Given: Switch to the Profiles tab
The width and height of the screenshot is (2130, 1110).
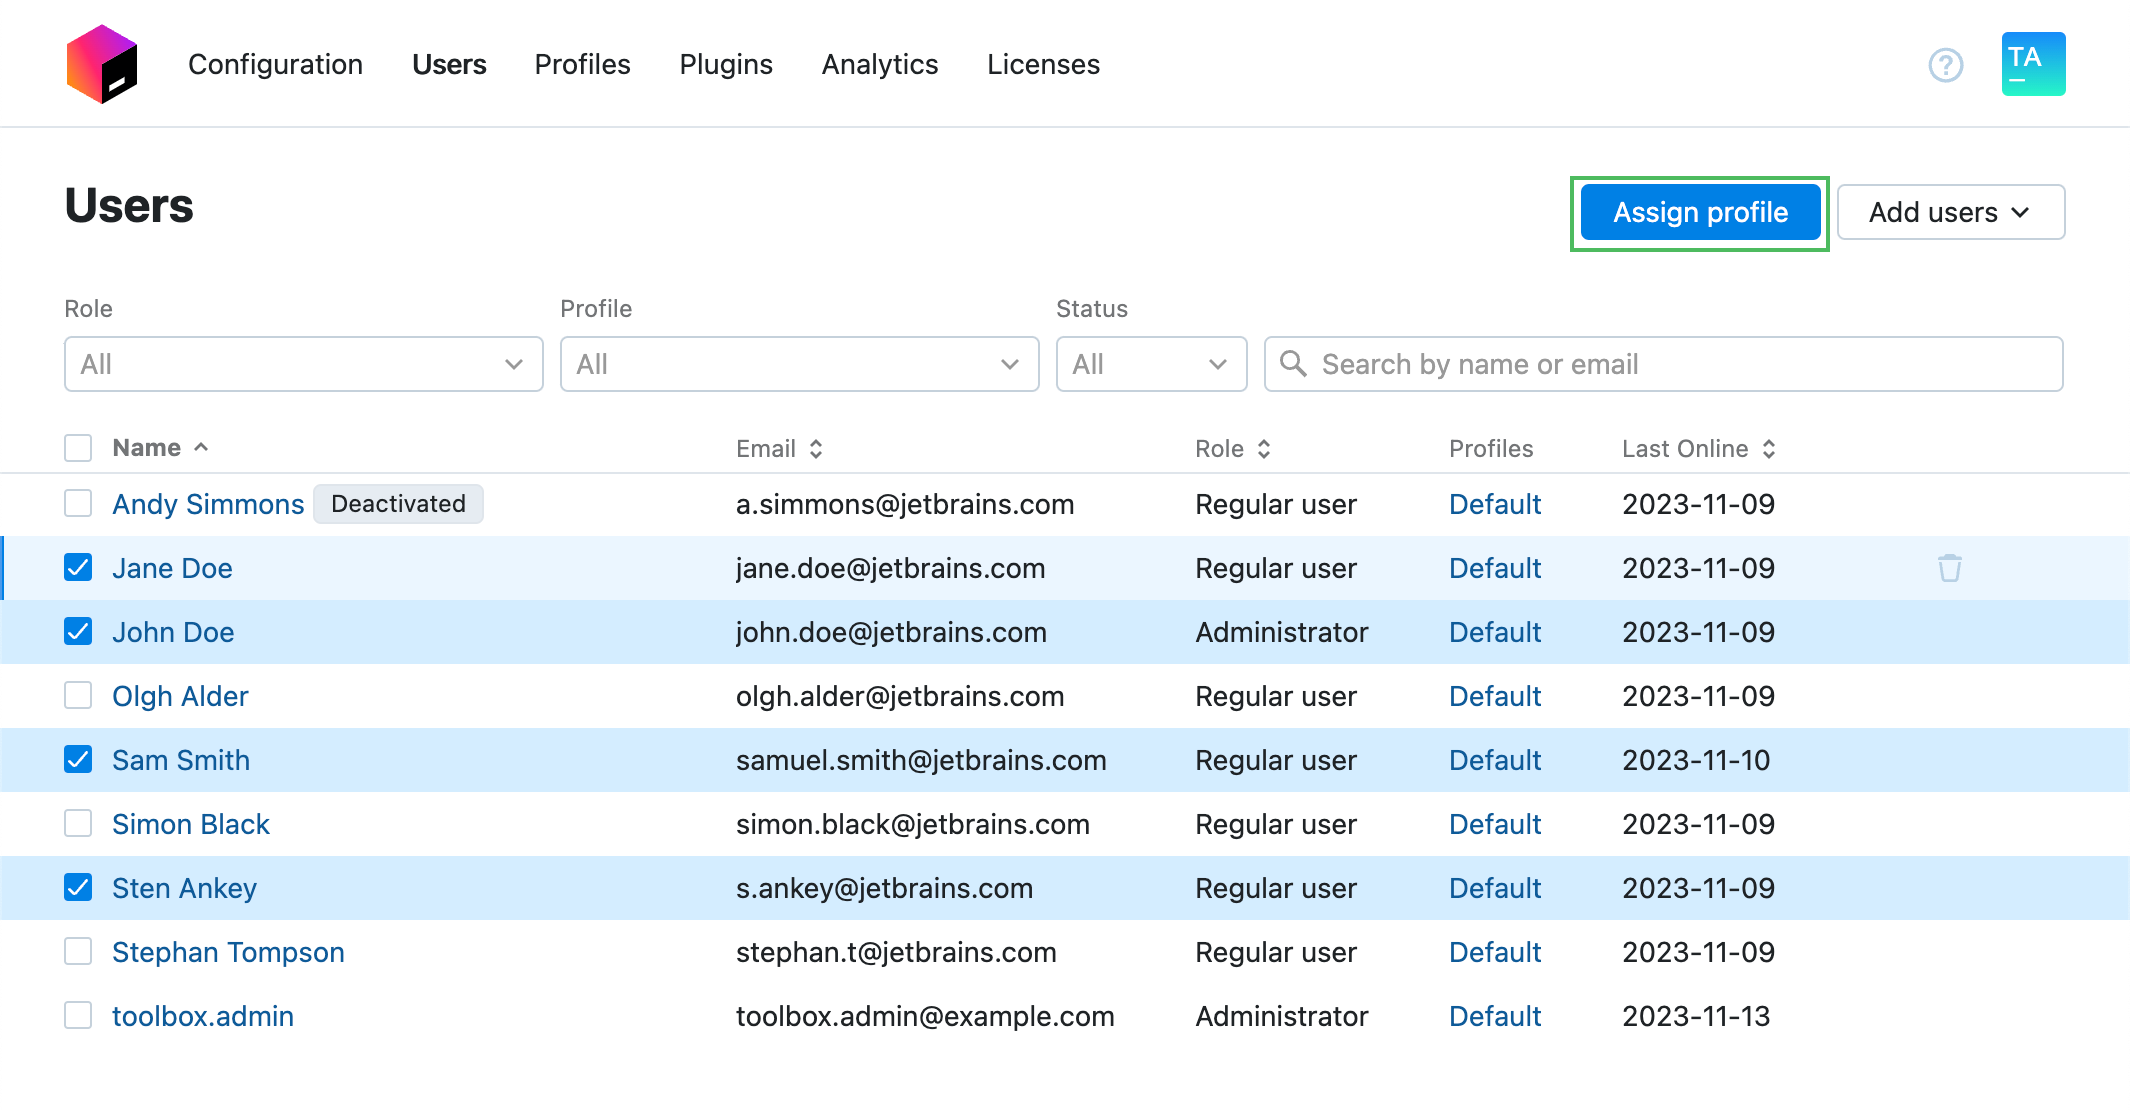Looking at the screenshot, I should [582, 64].
